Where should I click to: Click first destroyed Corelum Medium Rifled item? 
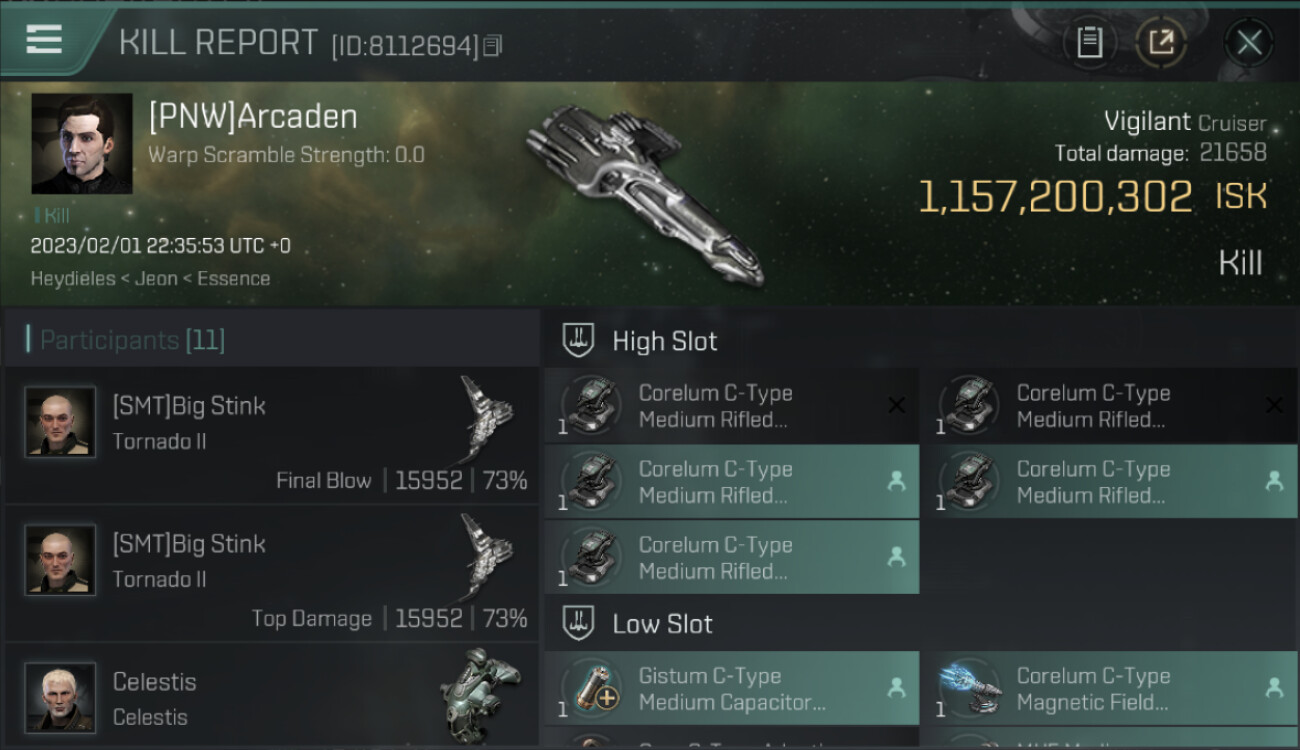click(x=732, y=406)
